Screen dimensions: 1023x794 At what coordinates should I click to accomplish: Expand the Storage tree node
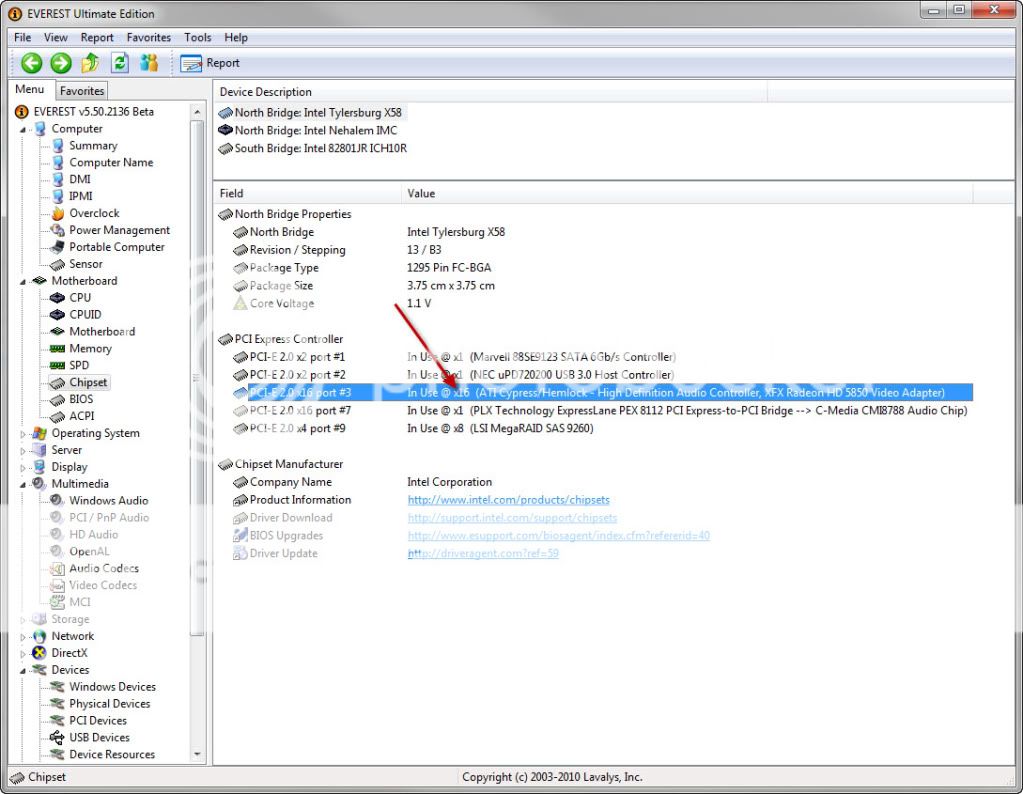coord(23,620)
